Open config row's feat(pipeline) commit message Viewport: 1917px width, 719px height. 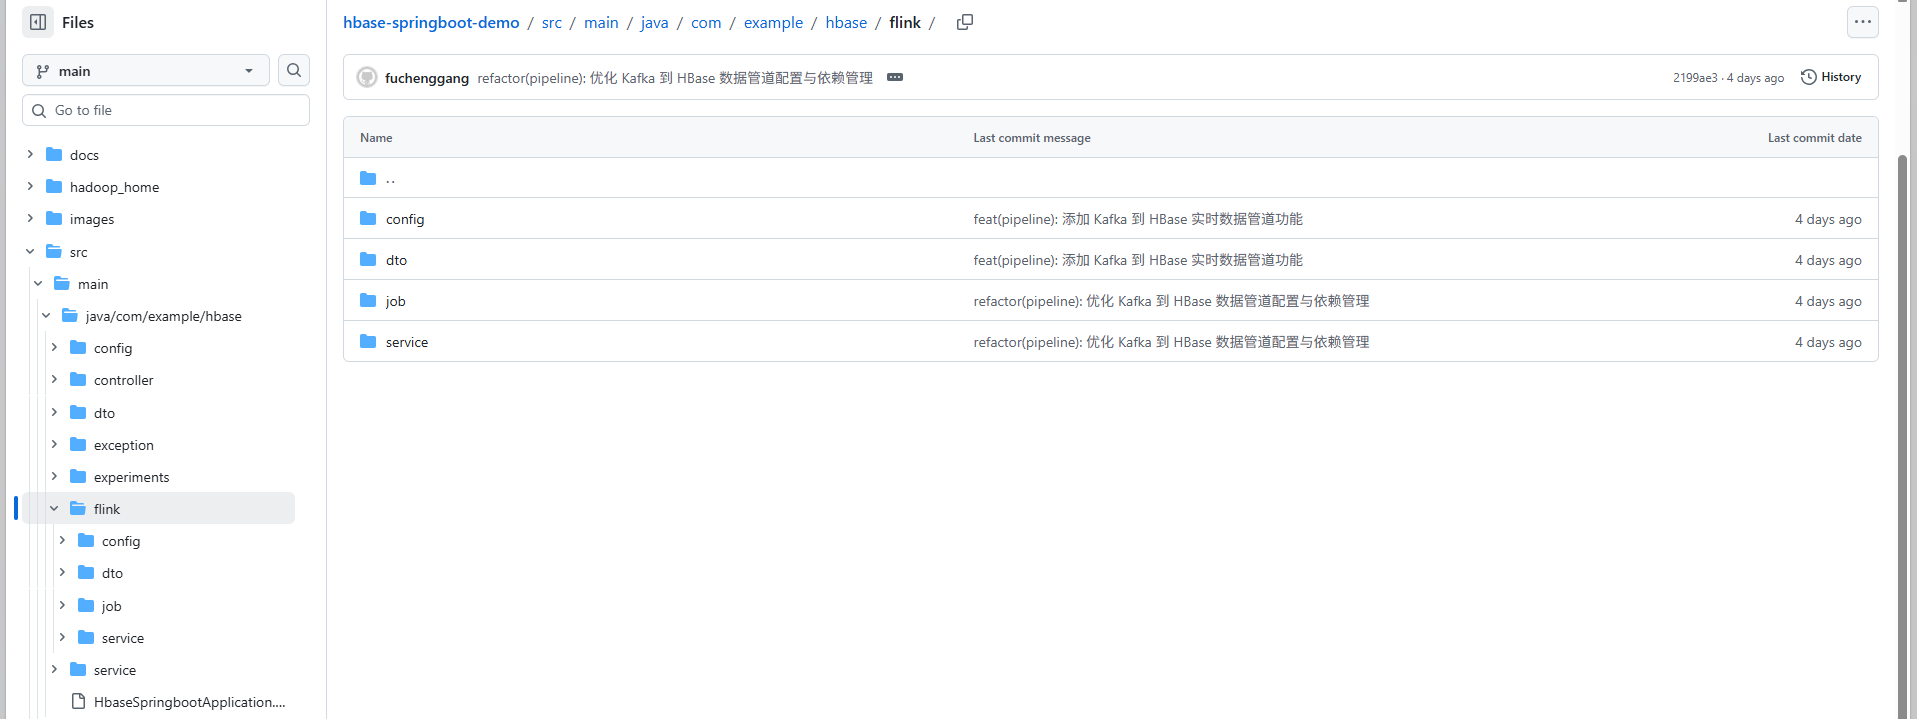[1138, 219]
